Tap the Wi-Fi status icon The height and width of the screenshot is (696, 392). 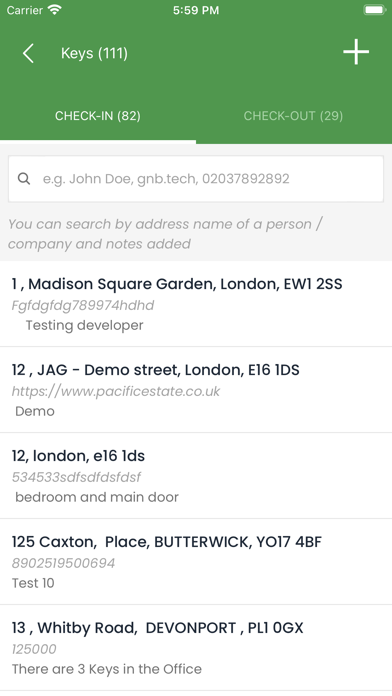tap(55, 10)
